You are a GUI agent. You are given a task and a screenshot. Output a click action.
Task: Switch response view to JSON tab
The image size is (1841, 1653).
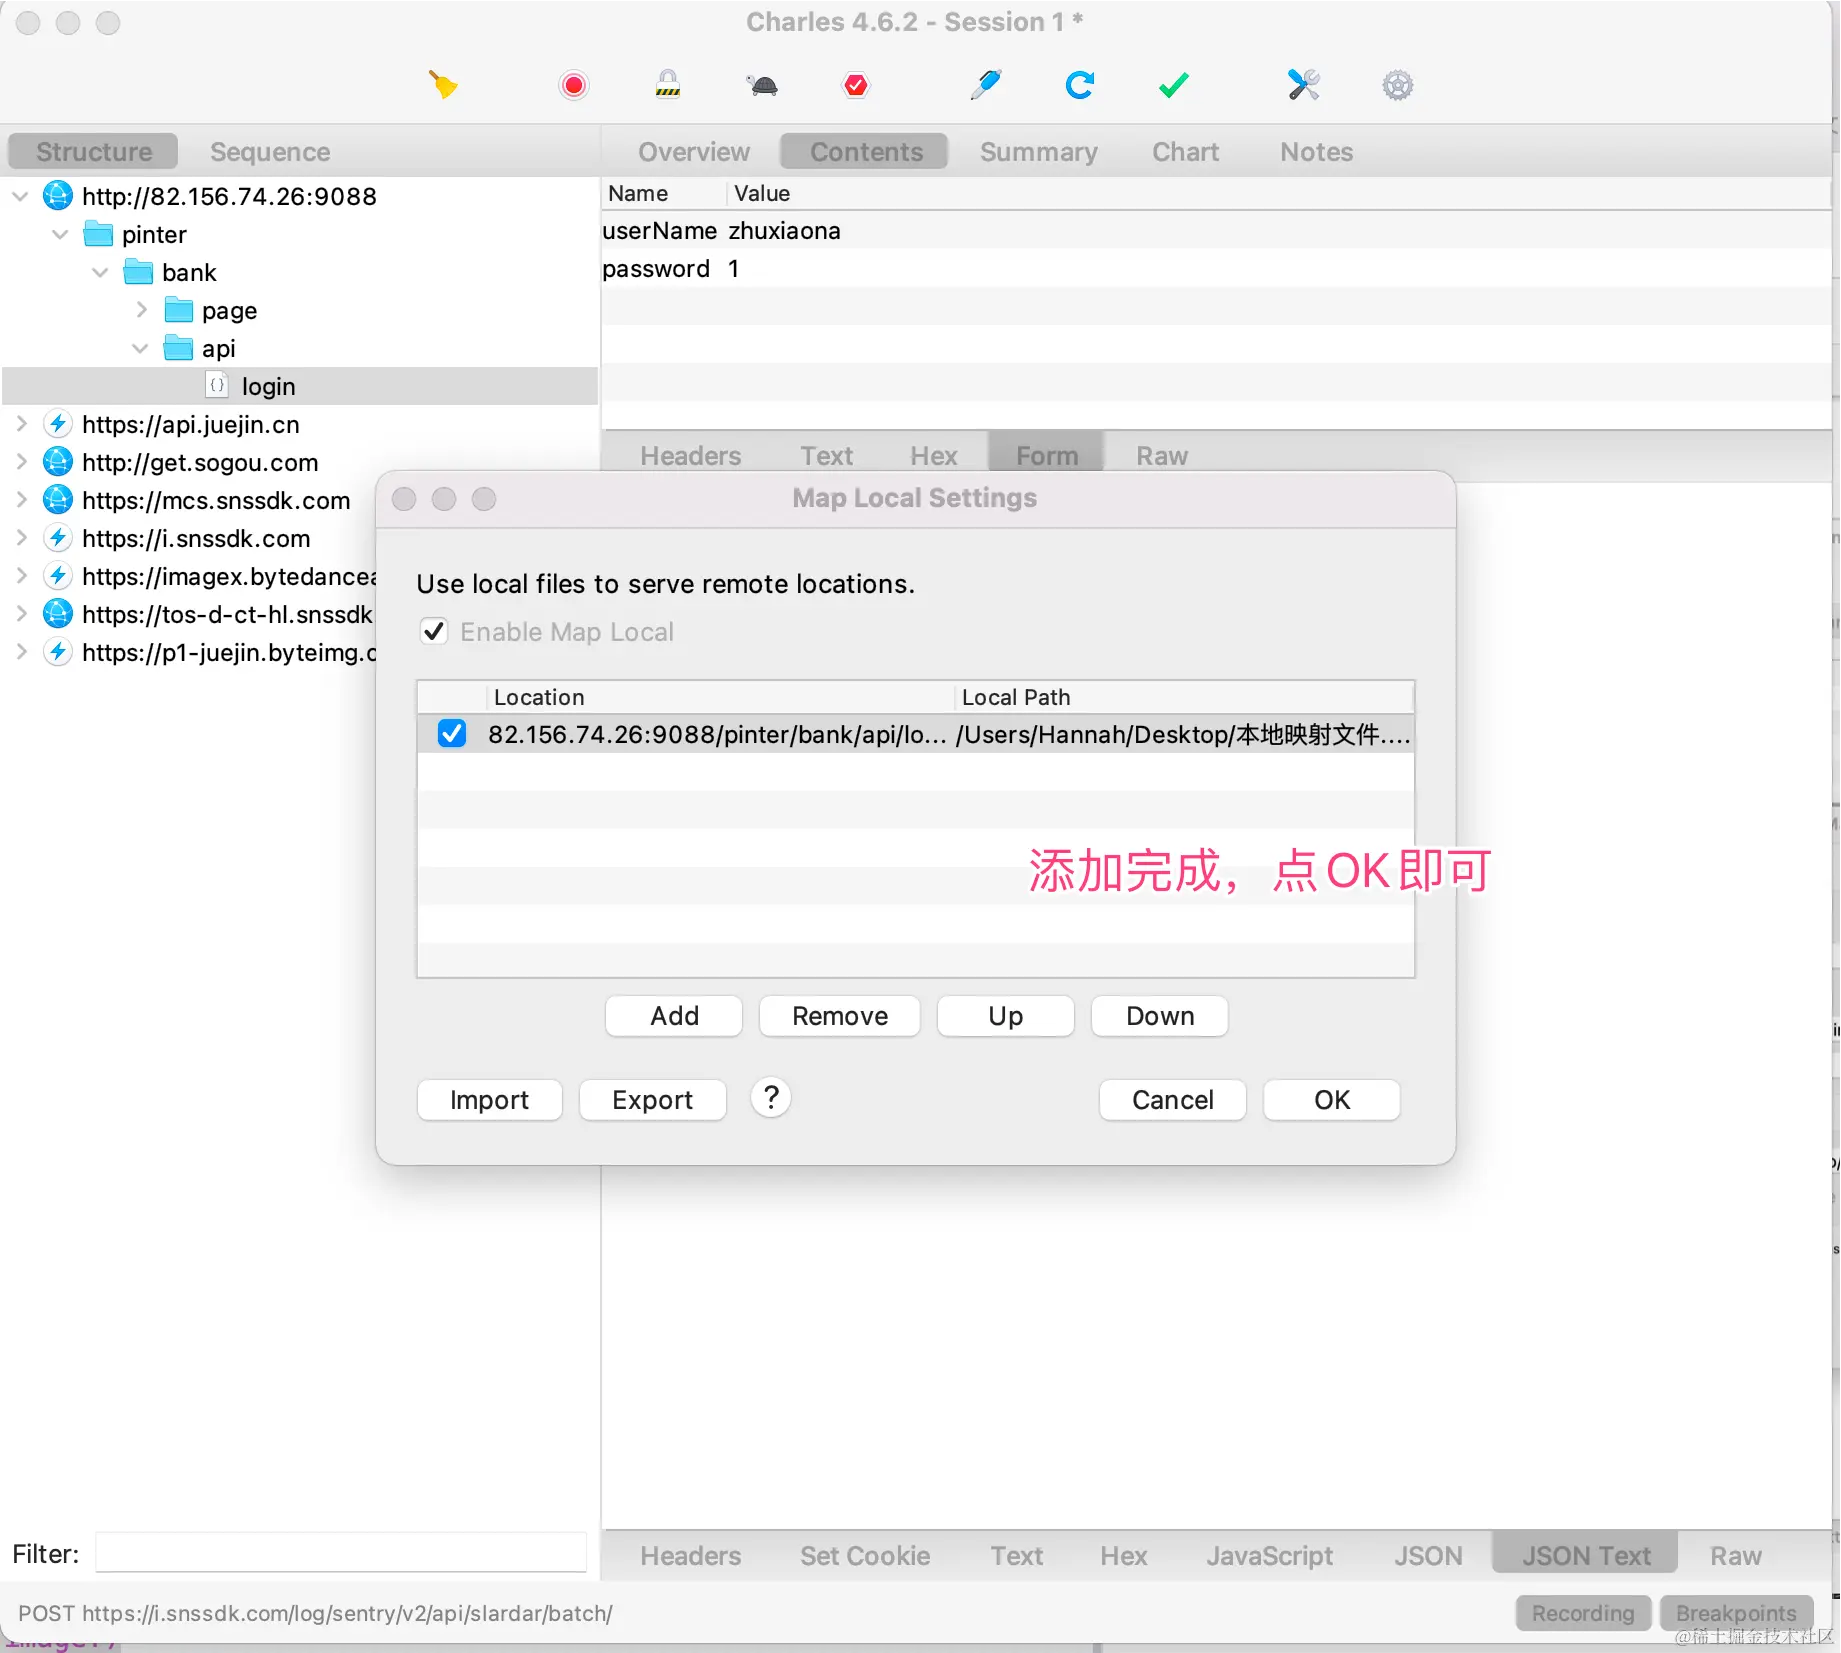(x=1428, y=1556)
